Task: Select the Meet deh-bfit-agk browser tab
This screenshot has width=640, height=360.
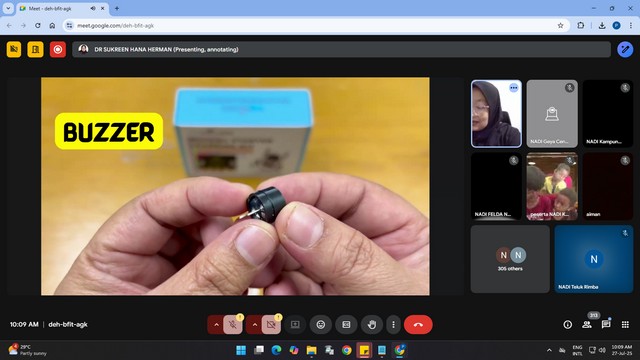Action: 62,8
